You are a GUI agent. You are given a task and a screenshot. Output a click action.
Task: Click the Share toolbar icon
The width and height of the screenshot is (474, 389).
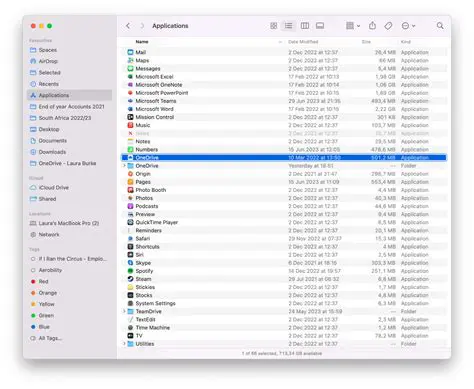[373, 26]
